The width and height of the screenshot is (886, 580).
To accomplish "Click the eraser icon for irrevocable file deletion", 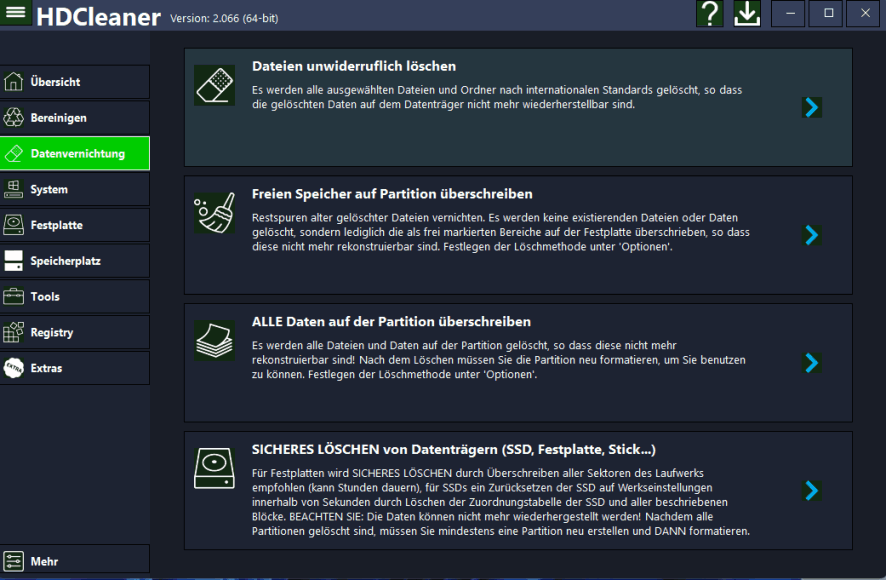I will (x=214, y=86).
